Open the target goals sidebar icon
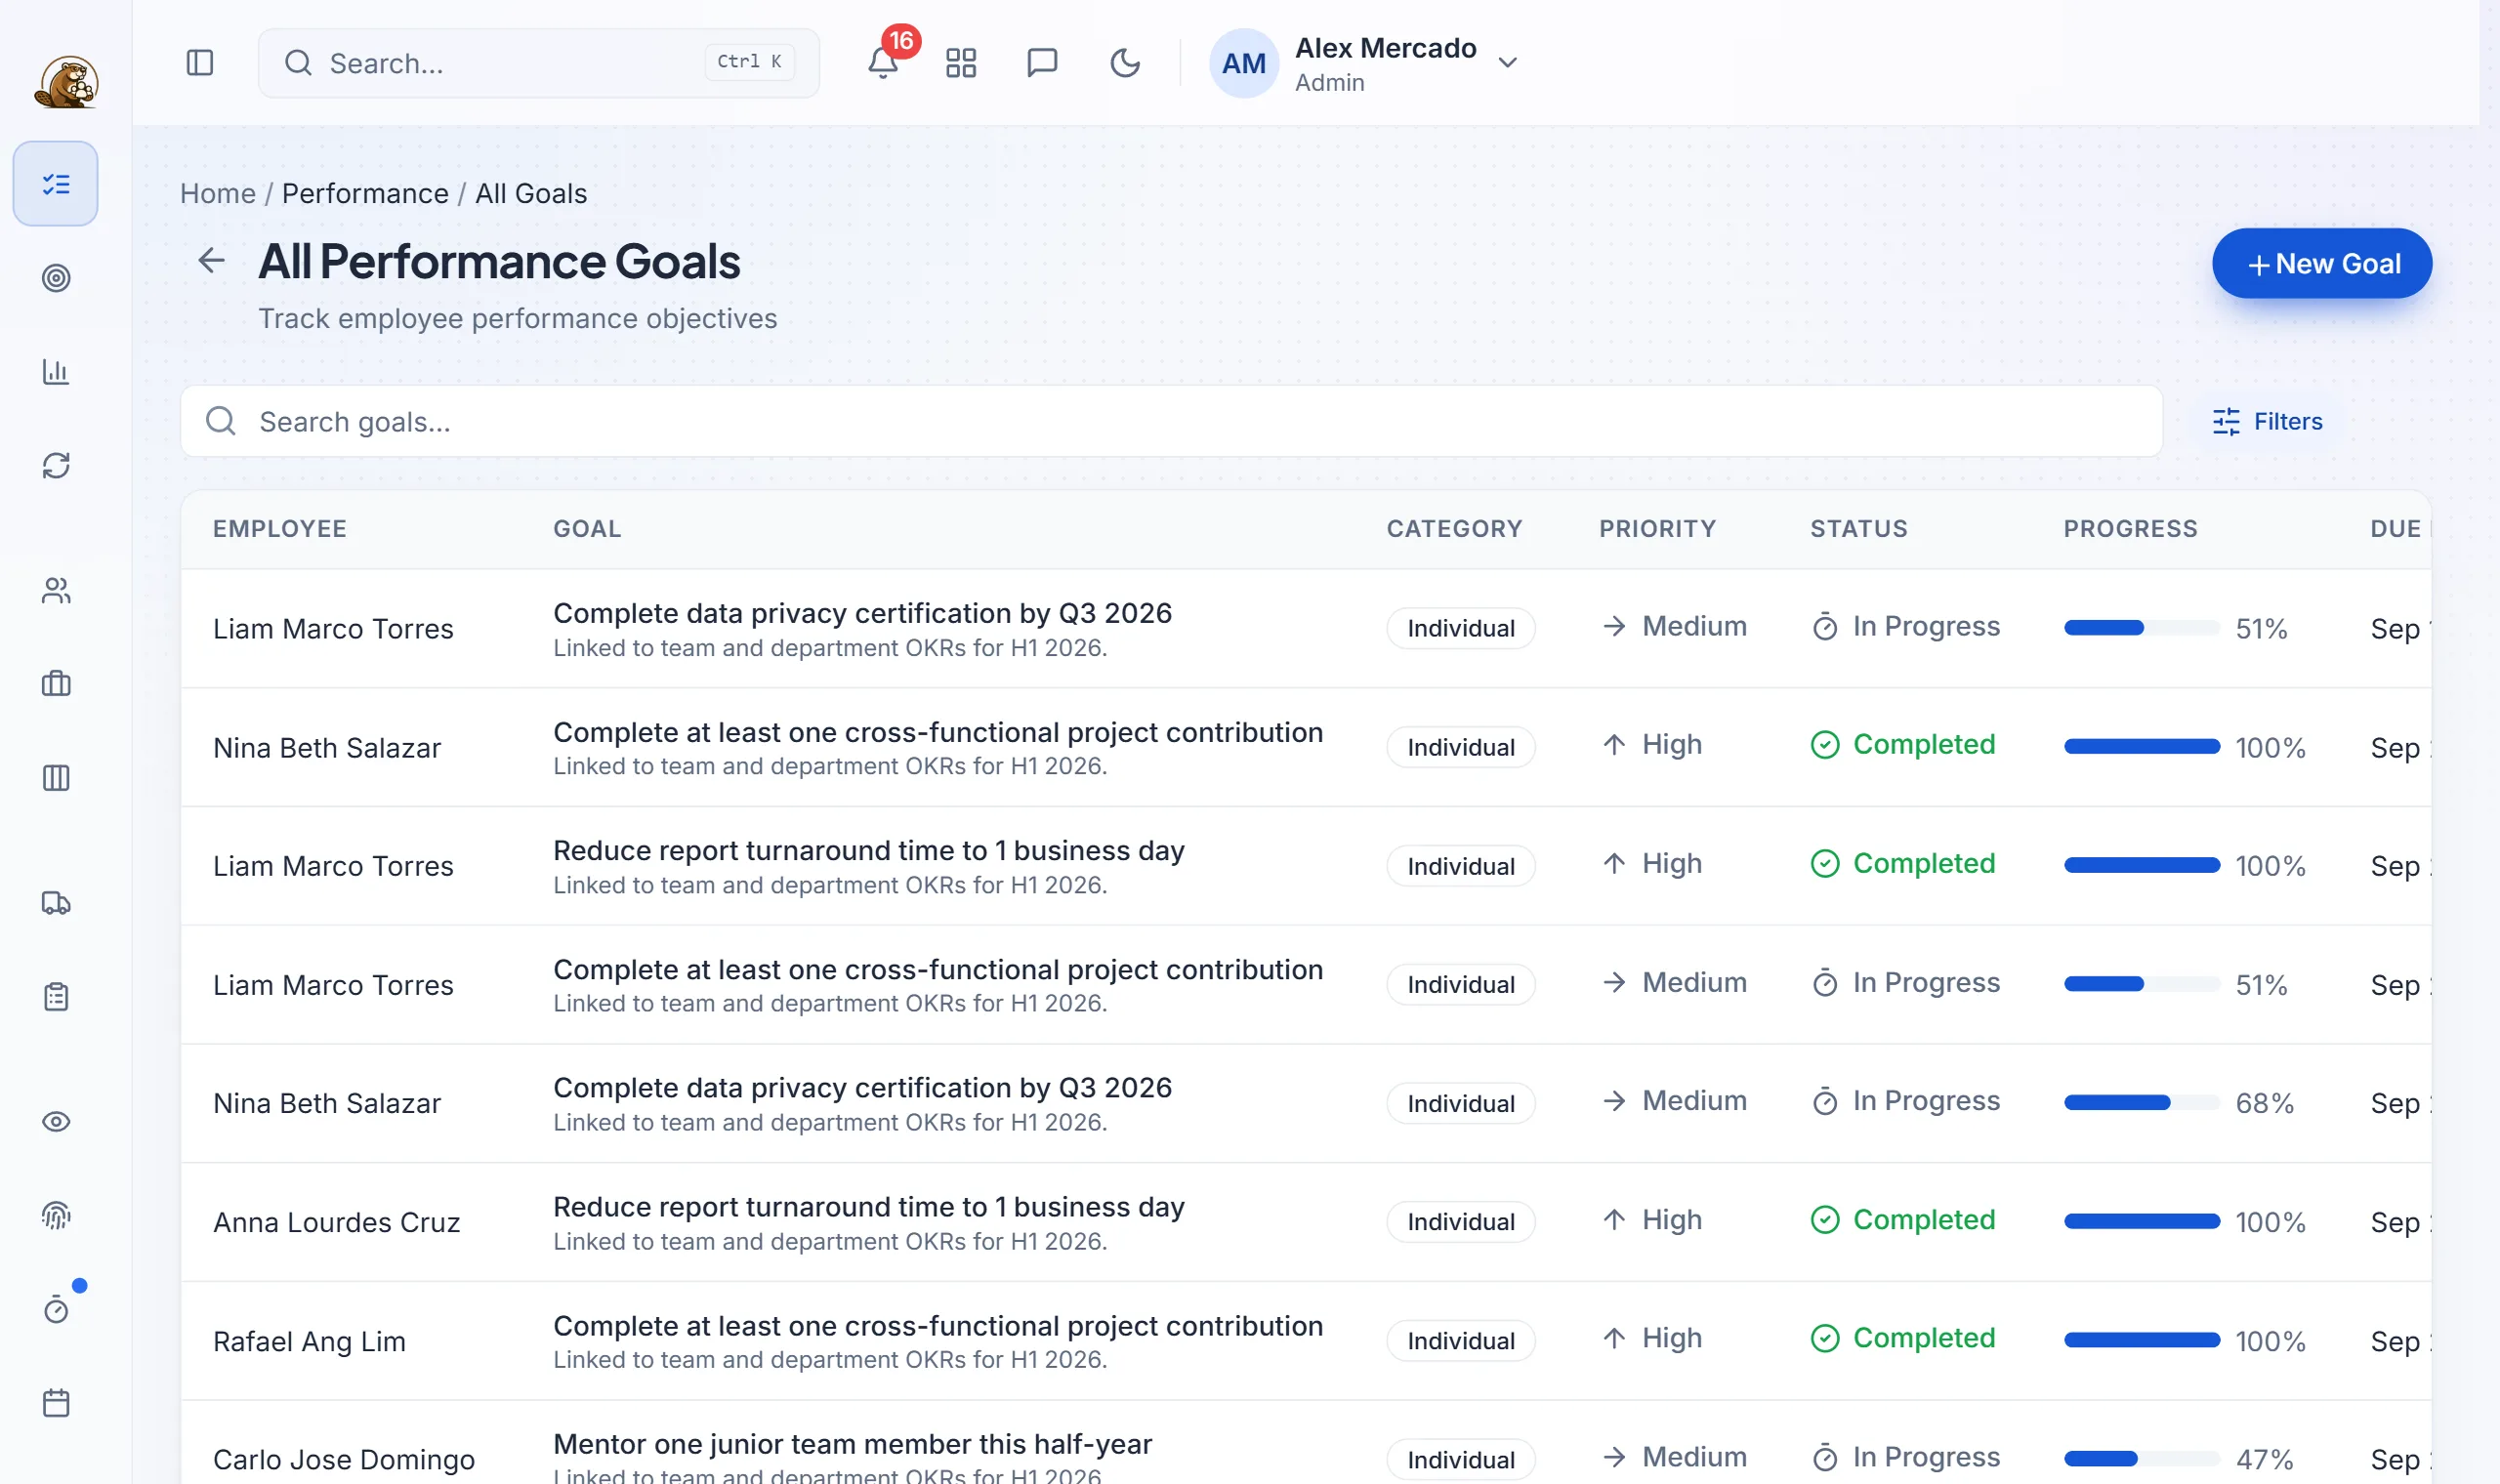Image resolution: width=2500 pixels, height=1484 pixels. tap(56, 278)
